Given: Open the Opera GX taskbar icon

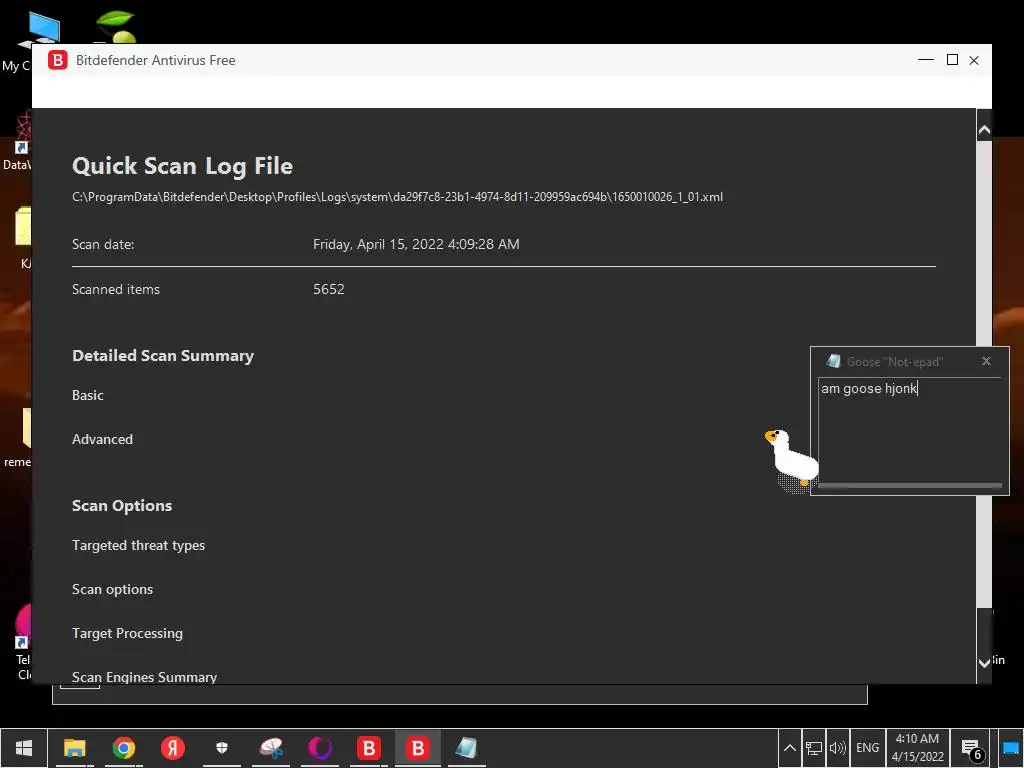Looking at the screenshot, I should 320,748.
